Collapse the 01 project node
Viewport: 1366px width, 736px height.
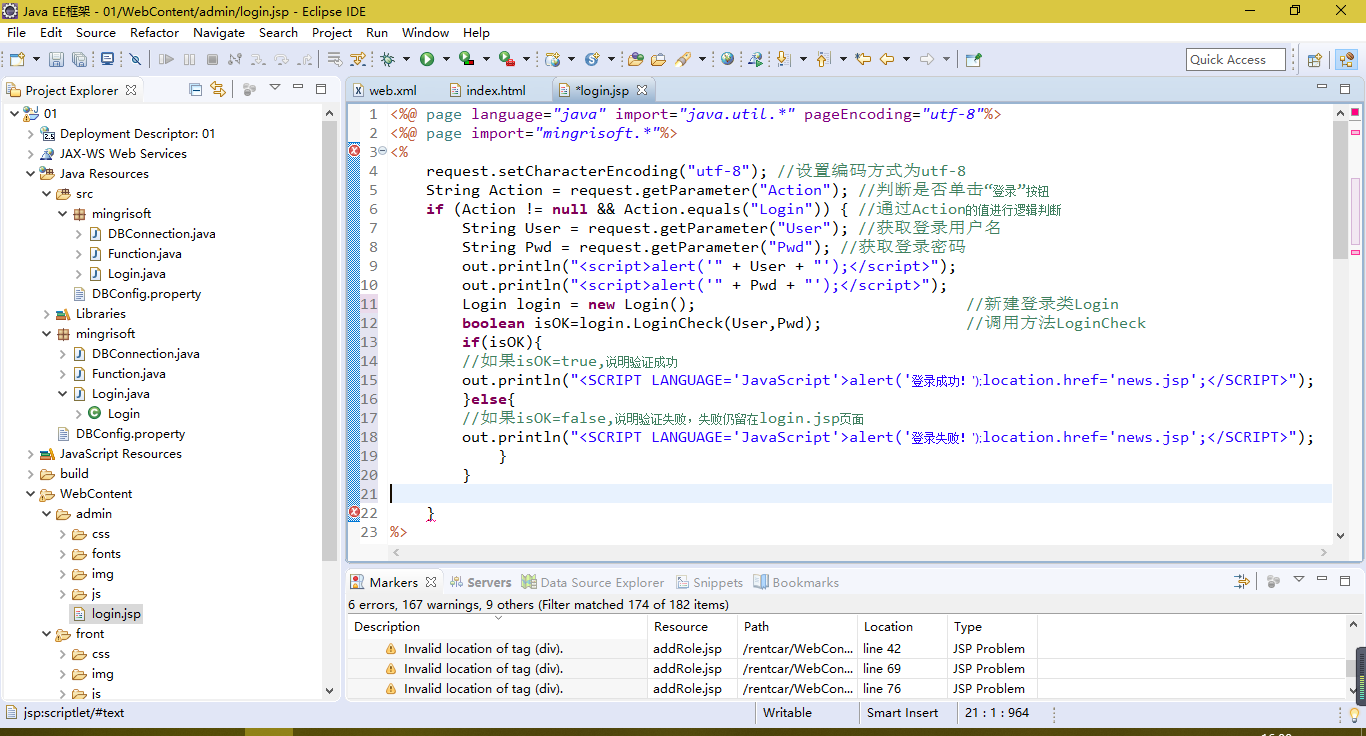[13, 113]
